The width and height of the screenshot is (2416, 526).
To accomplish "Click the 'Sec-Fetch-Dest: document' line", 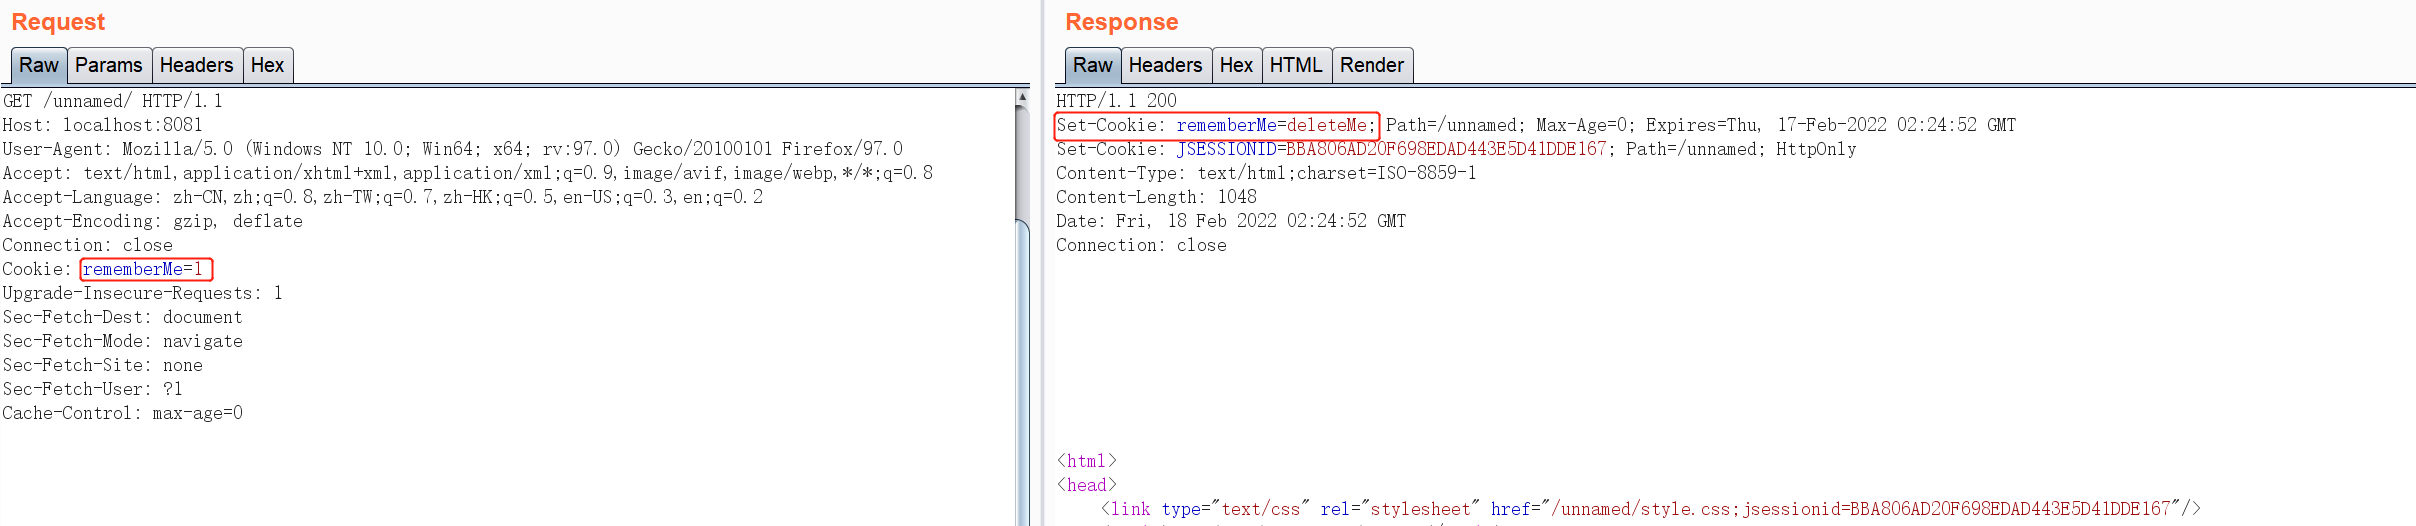I will 123,317.
